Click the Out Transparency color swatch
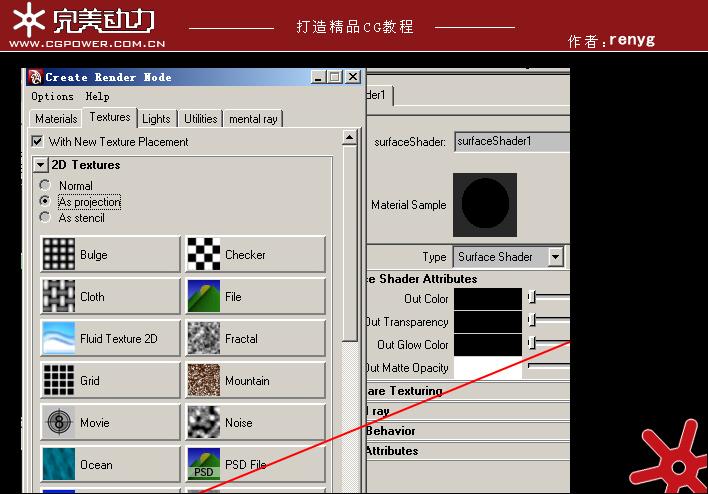Viewport: 708px width, 494px height. [x=488, y=322]
